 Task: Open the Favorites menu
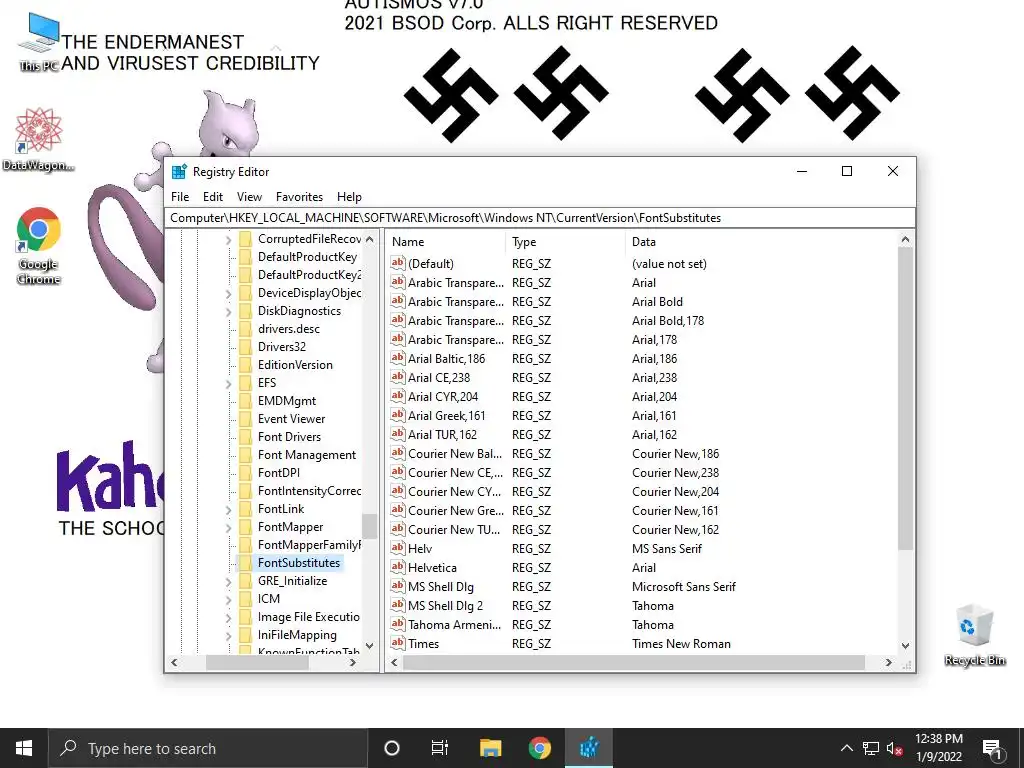(x=299, y=197)
